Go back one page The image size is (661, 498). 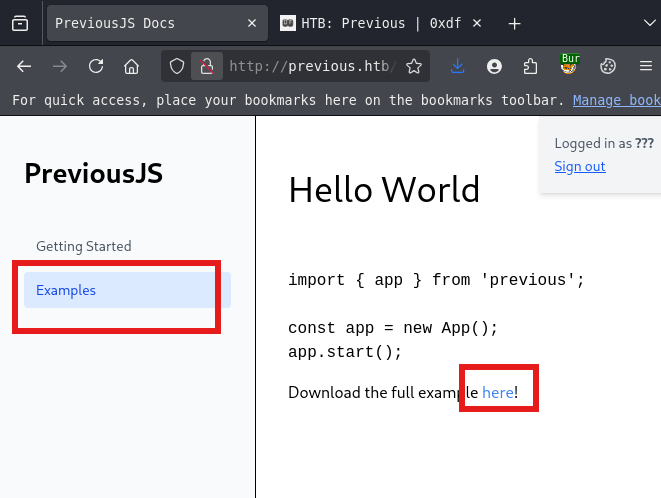(24, 66)
